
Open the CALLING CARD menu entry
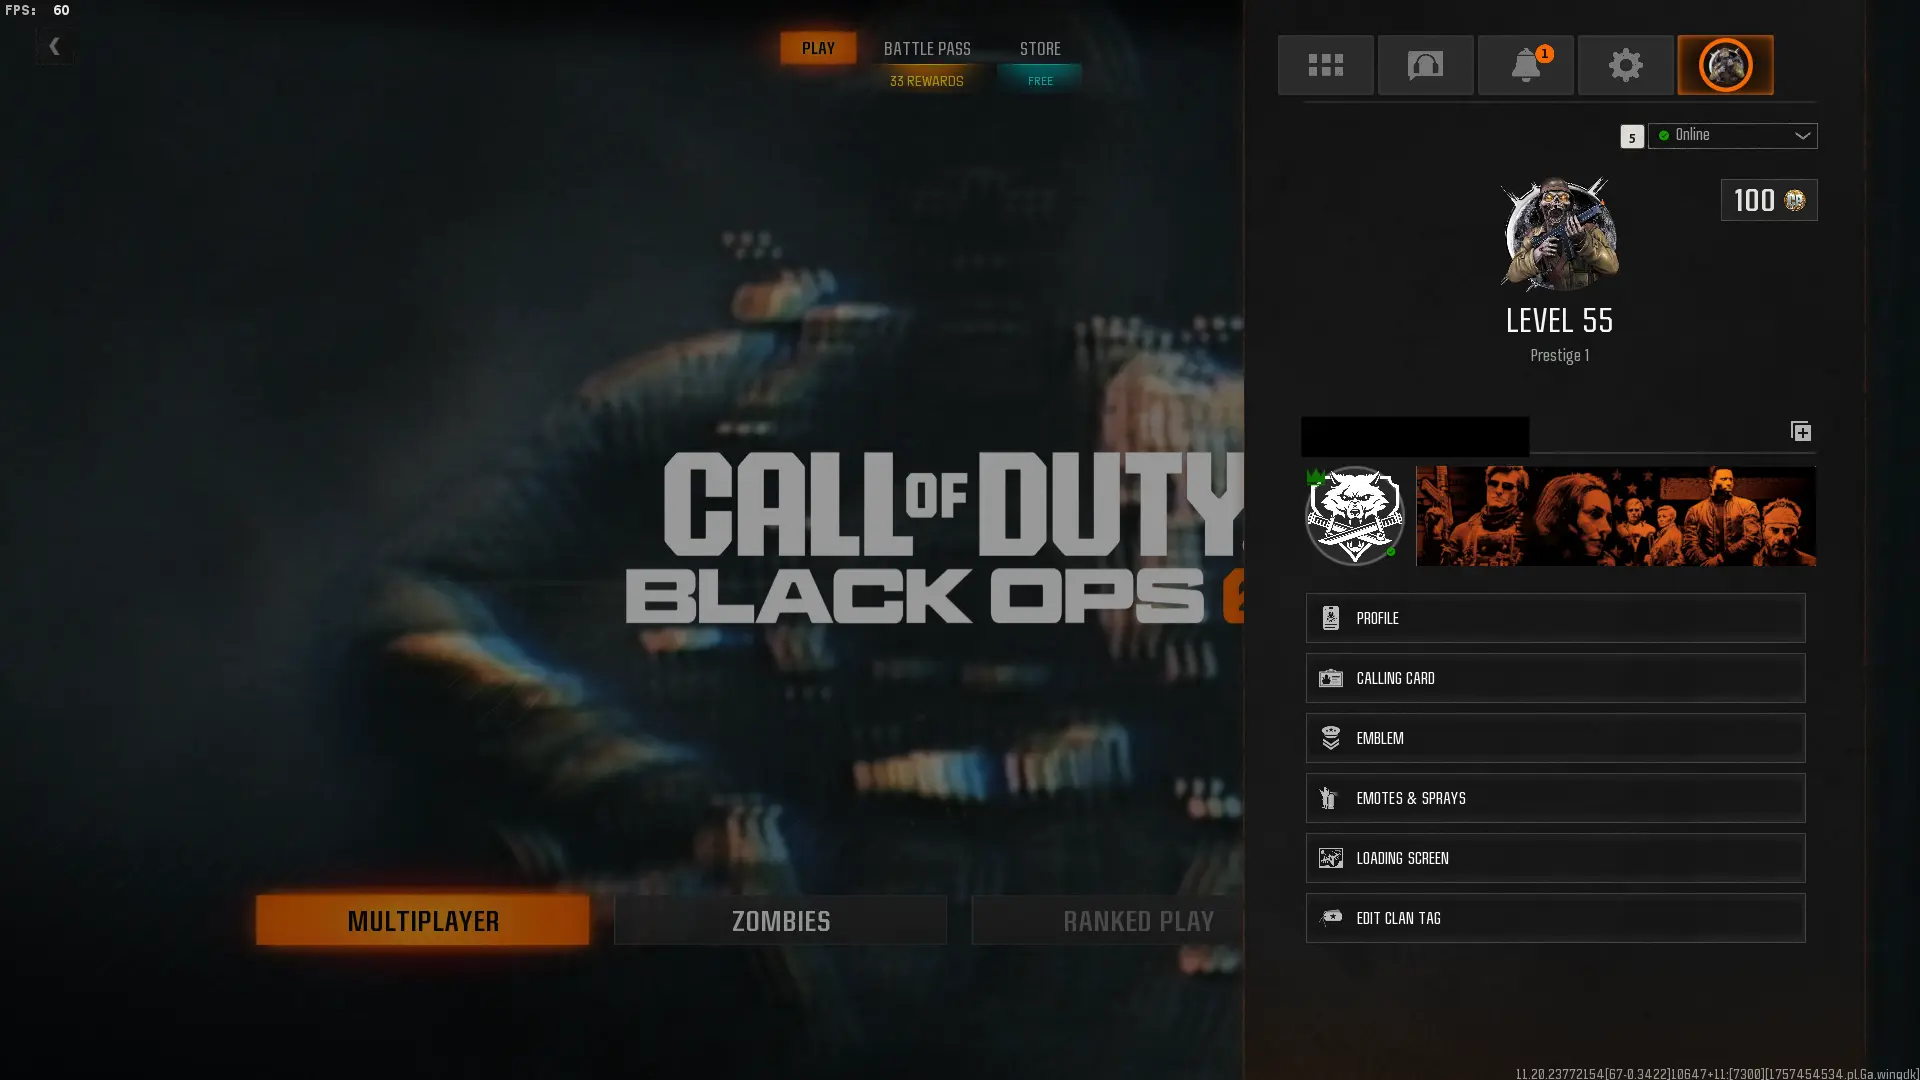[1555, 678]
